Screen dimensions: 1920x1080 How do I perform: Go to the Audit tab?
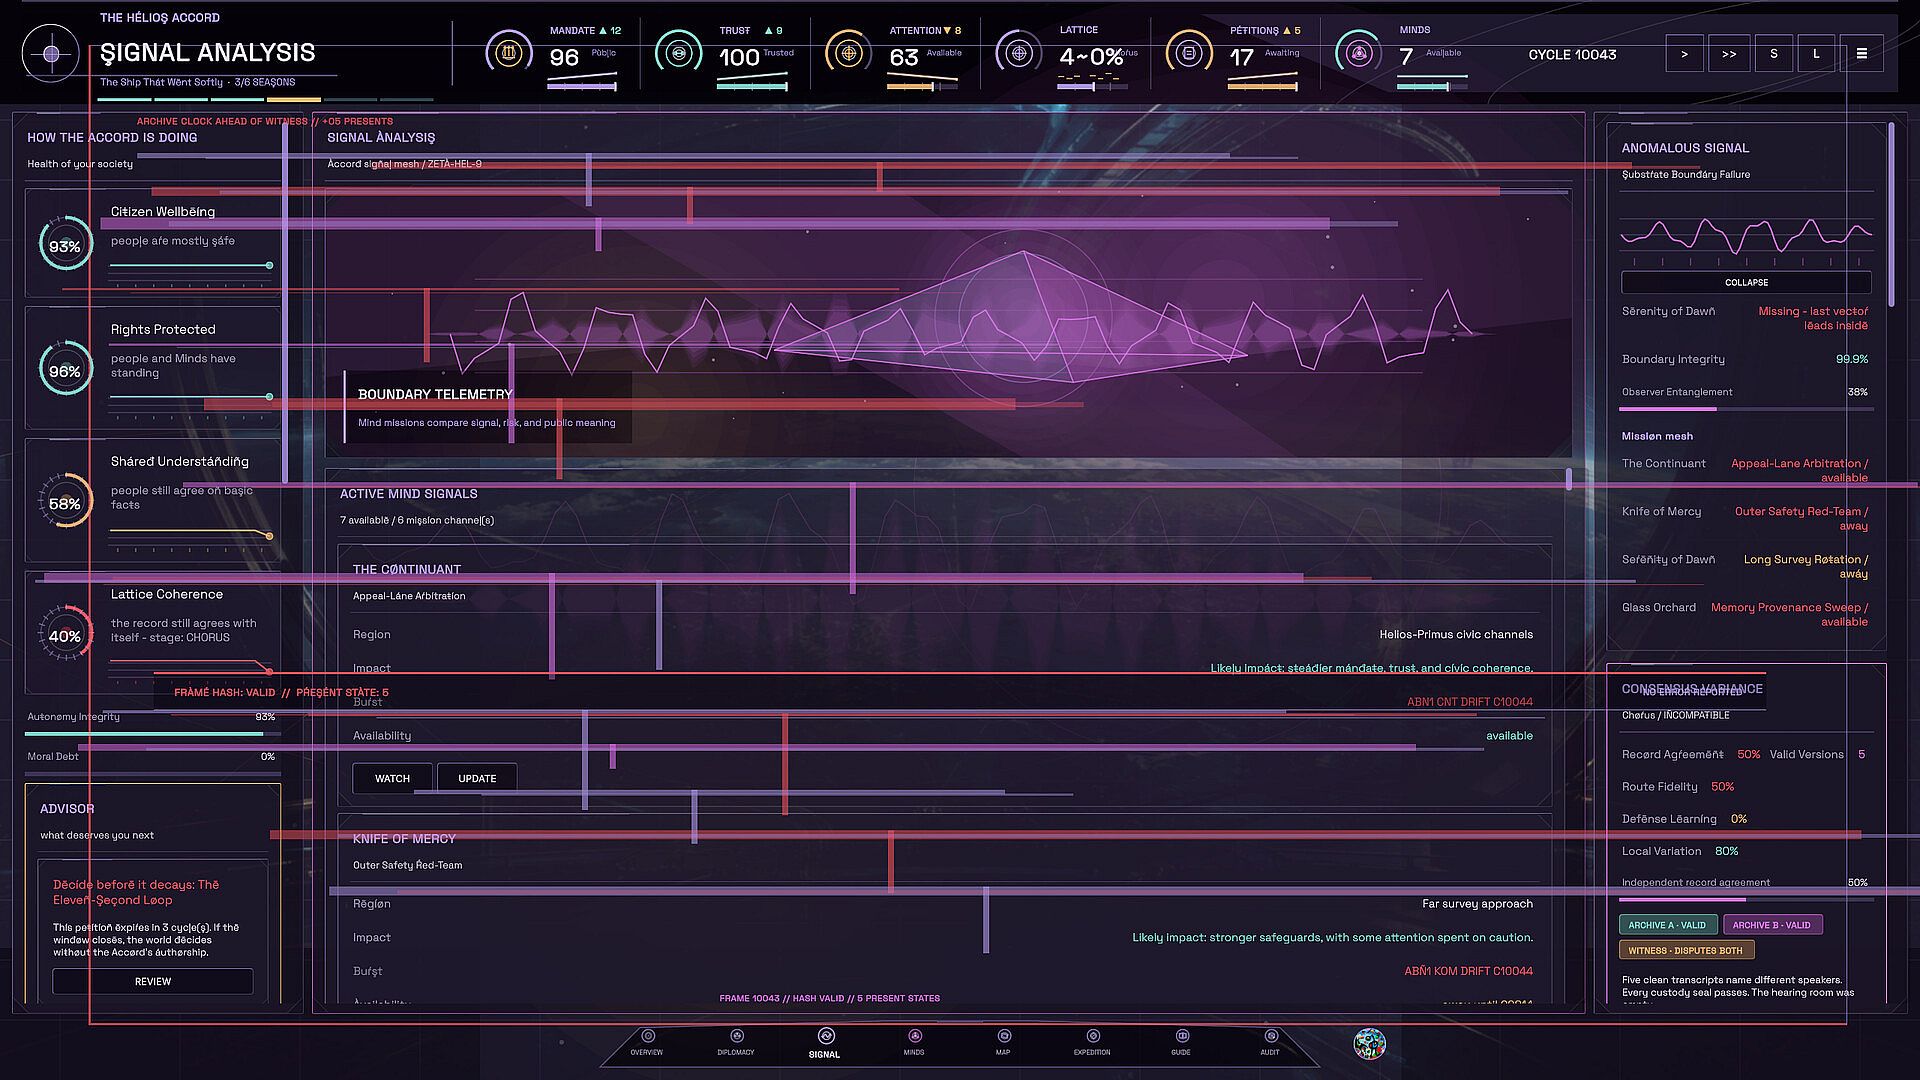pos(1270,1043)
